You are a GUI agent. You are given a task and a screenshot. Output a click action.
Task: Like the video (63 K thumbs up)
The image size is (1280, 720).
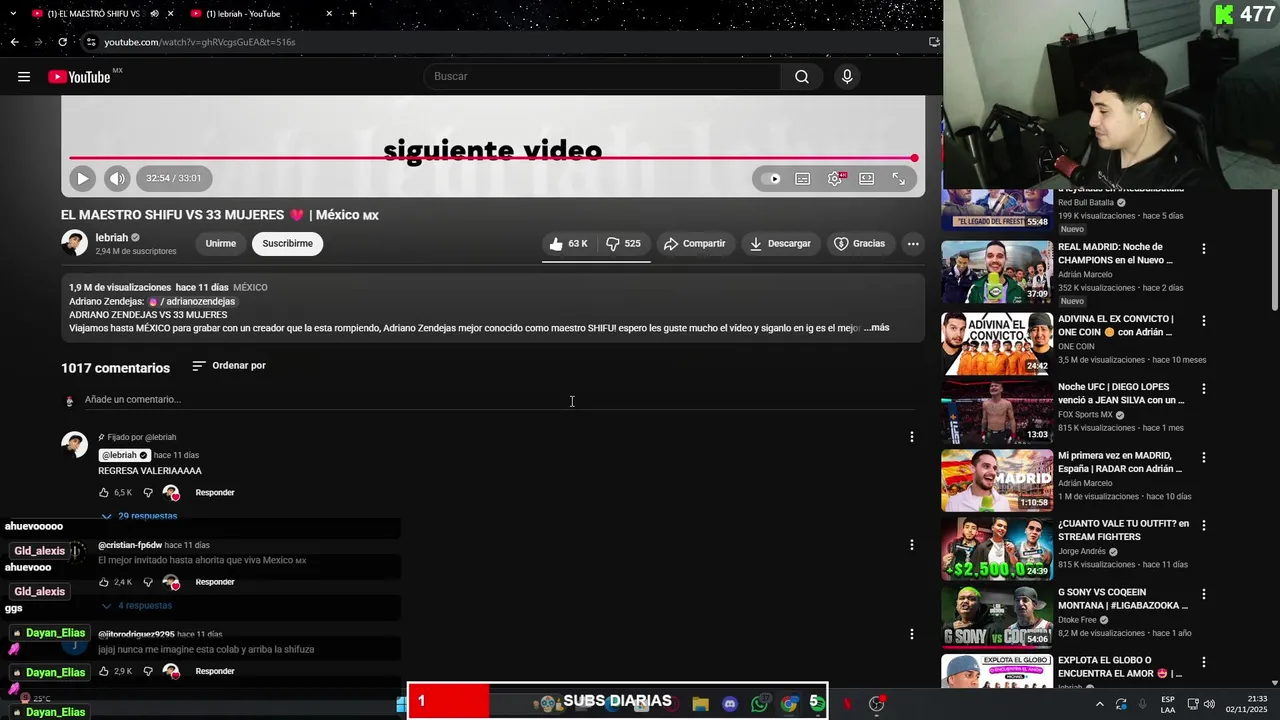coord(568,243)
